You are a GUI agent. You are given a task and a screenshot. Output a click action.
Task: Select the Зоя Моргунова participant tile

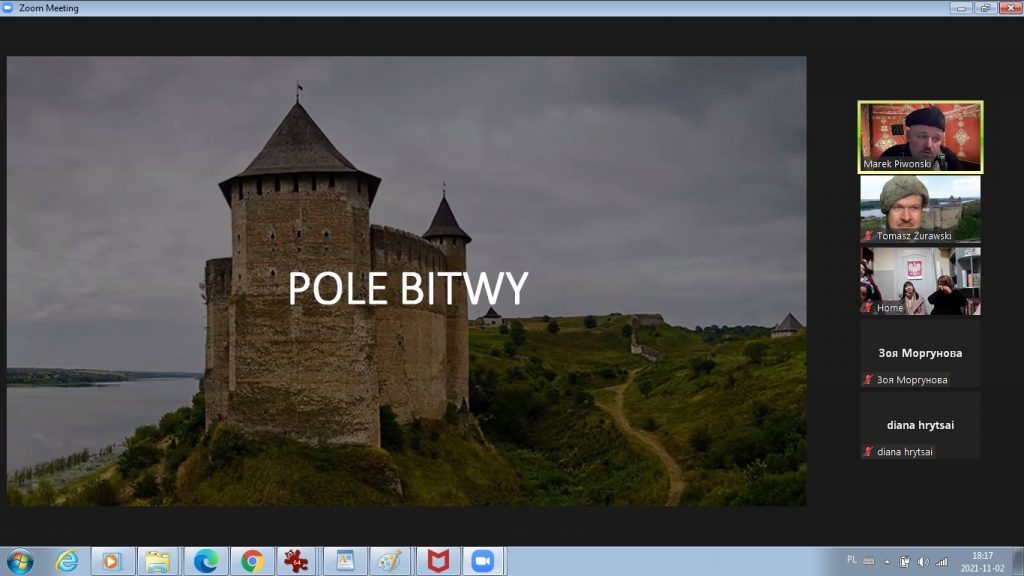tap(920, 354)
